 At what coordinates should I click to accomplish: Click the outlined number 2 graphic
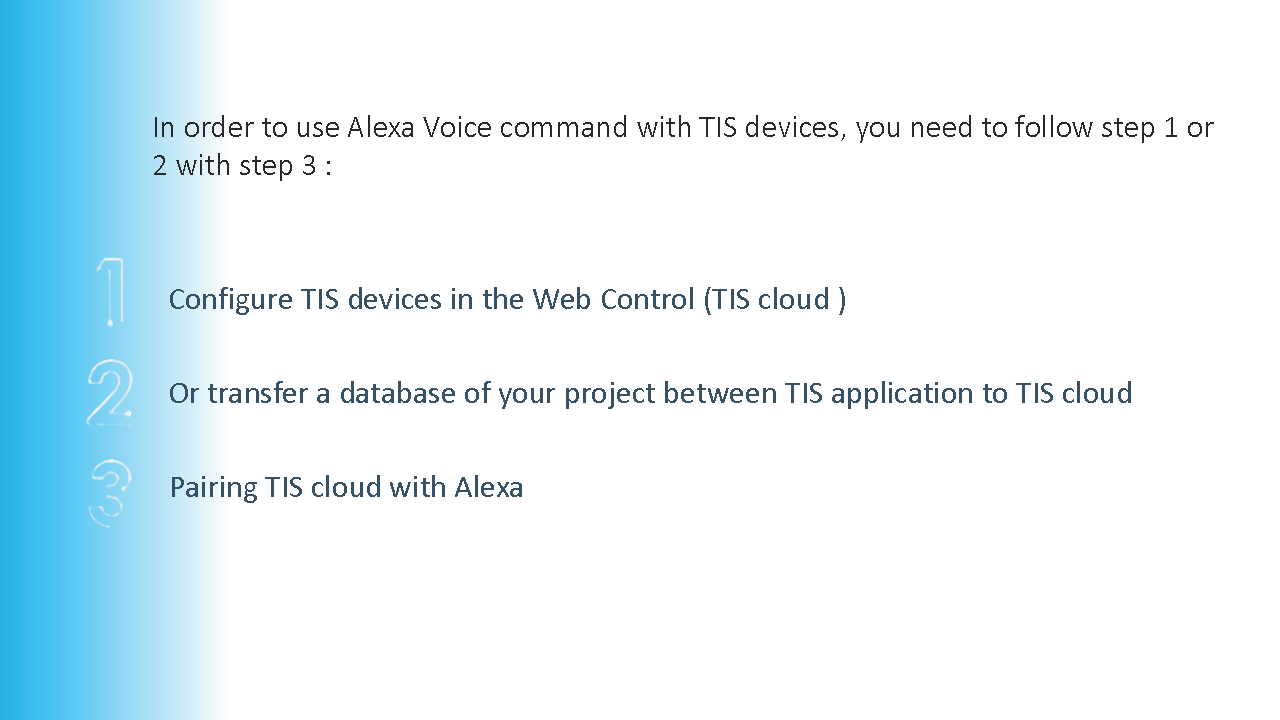click(110, 393)
